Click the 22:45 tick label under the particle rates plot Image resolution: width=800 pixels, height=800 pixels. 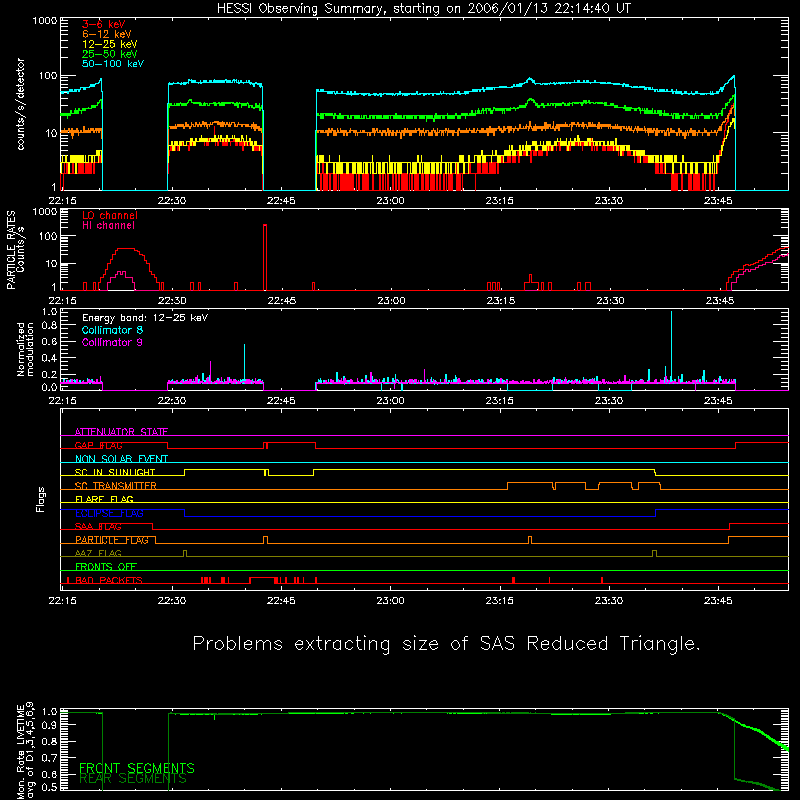coord(281,301)
